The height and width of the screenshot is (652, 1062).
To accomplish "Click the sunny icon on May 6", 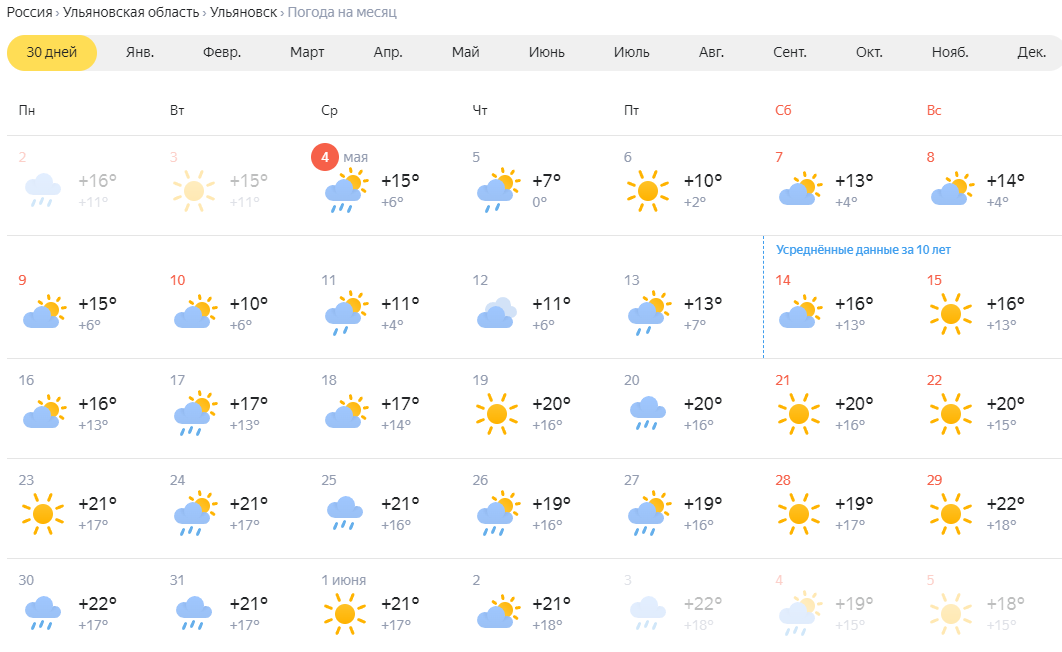I will [x=647, y=190].
